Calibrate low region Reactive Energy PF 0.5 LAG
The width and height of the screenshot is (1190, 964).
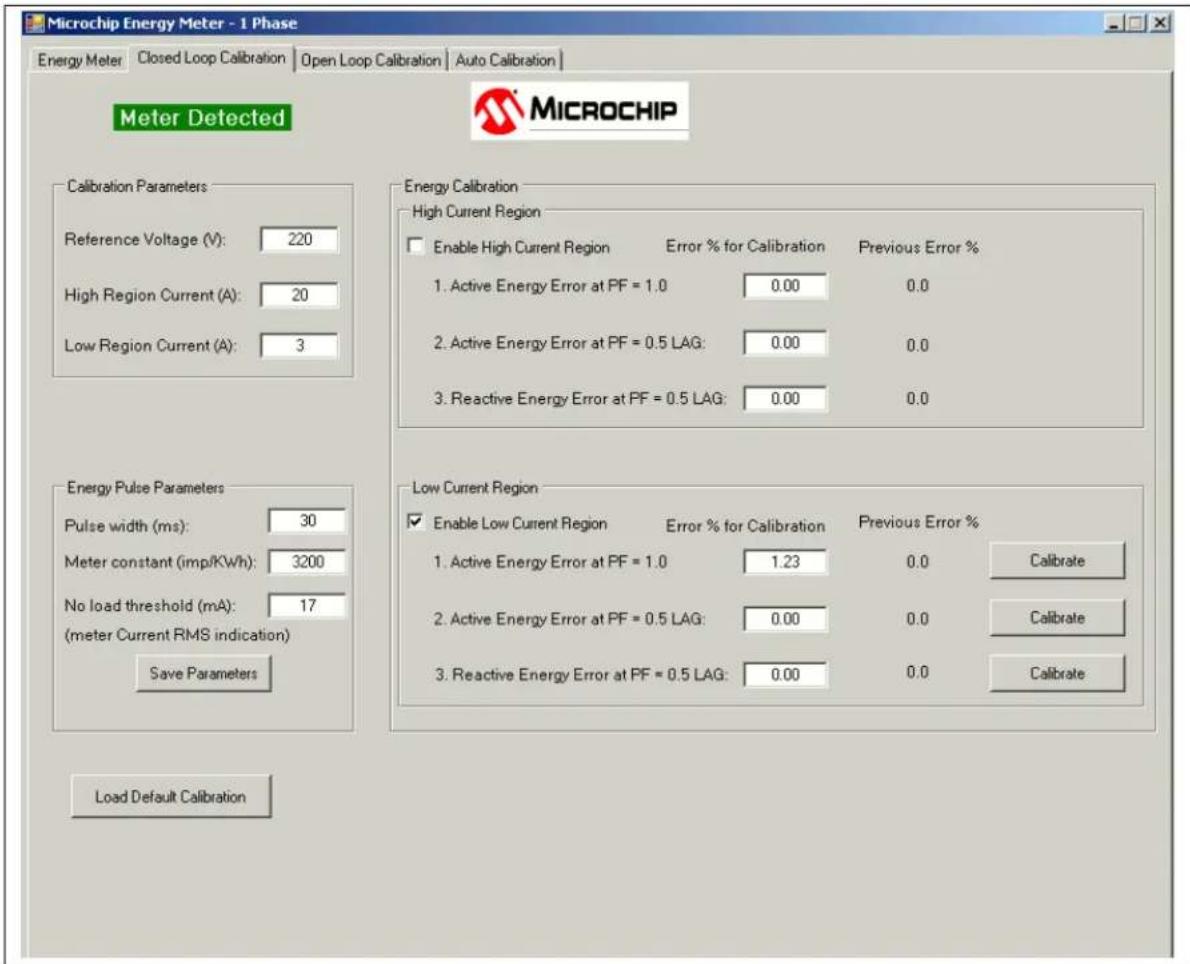coord(1057,673)
